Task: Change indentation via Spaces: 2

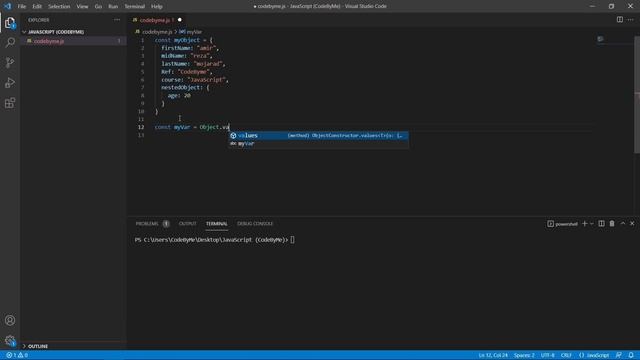Action: [524, 355]
